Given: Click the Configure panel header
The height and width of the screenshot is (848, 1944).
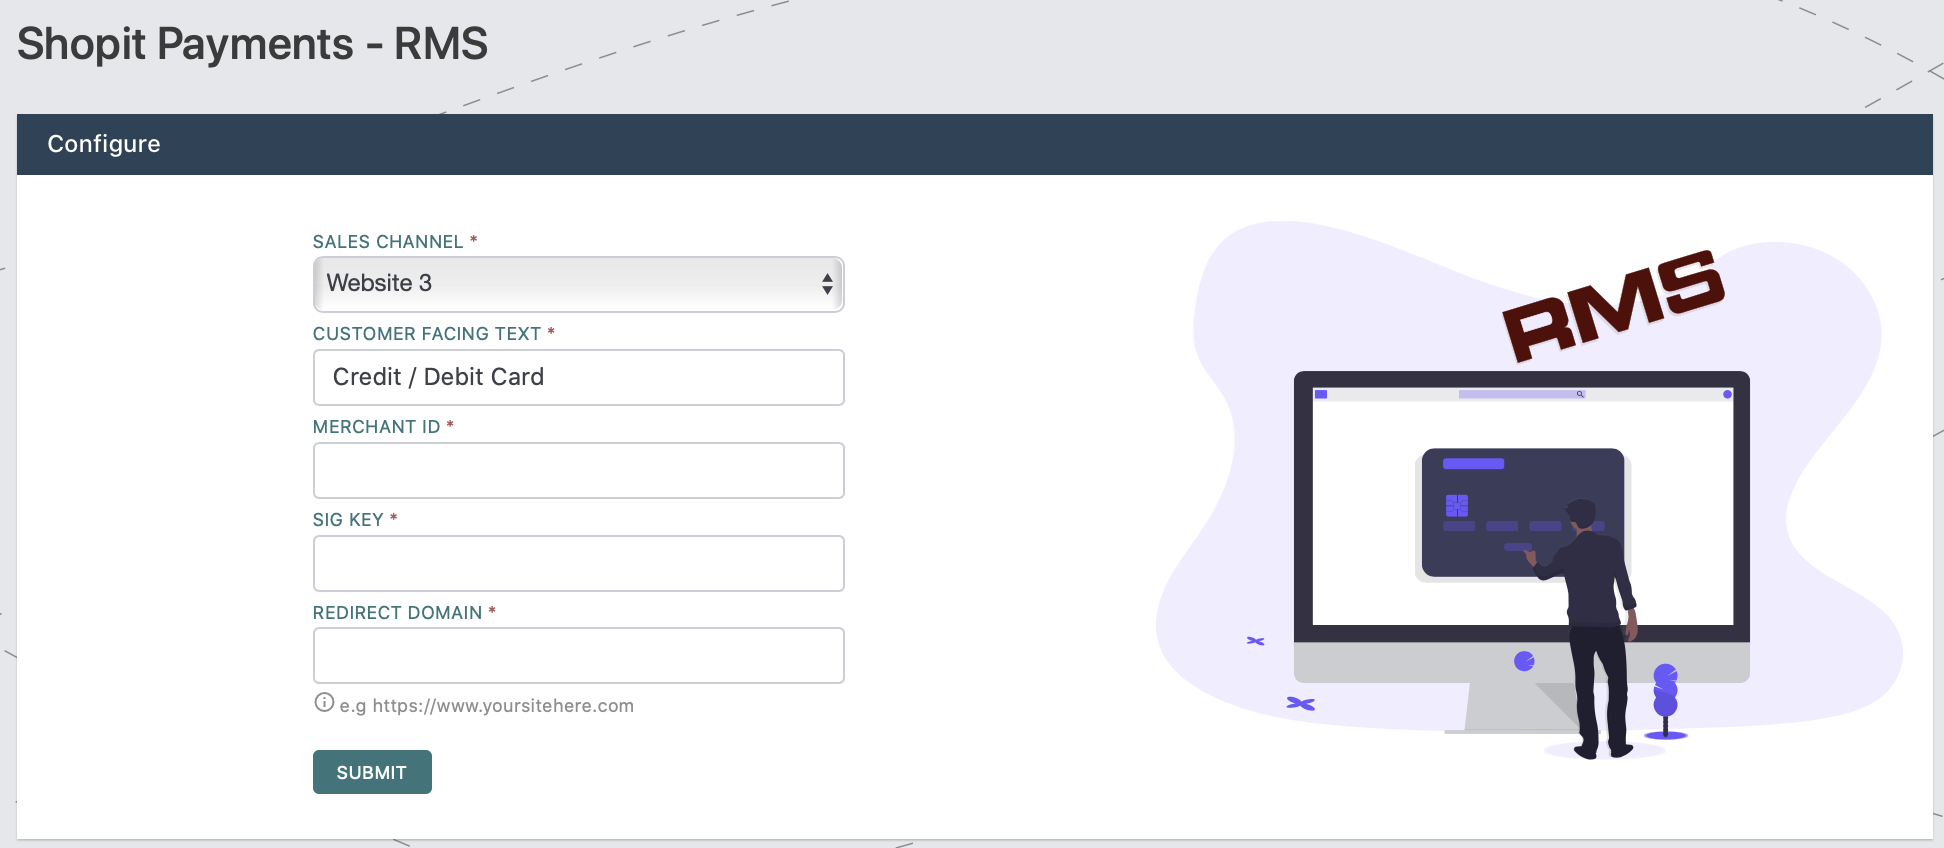Looking at the screenshot, I should (x=974, y=144).
